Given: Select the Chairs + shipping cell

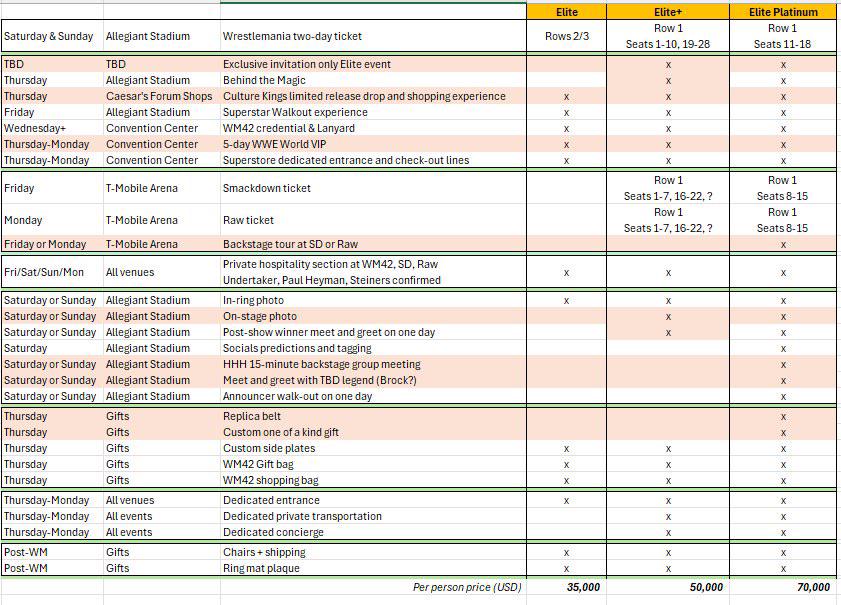Looking at the screenshot, I should coord(373,552).
